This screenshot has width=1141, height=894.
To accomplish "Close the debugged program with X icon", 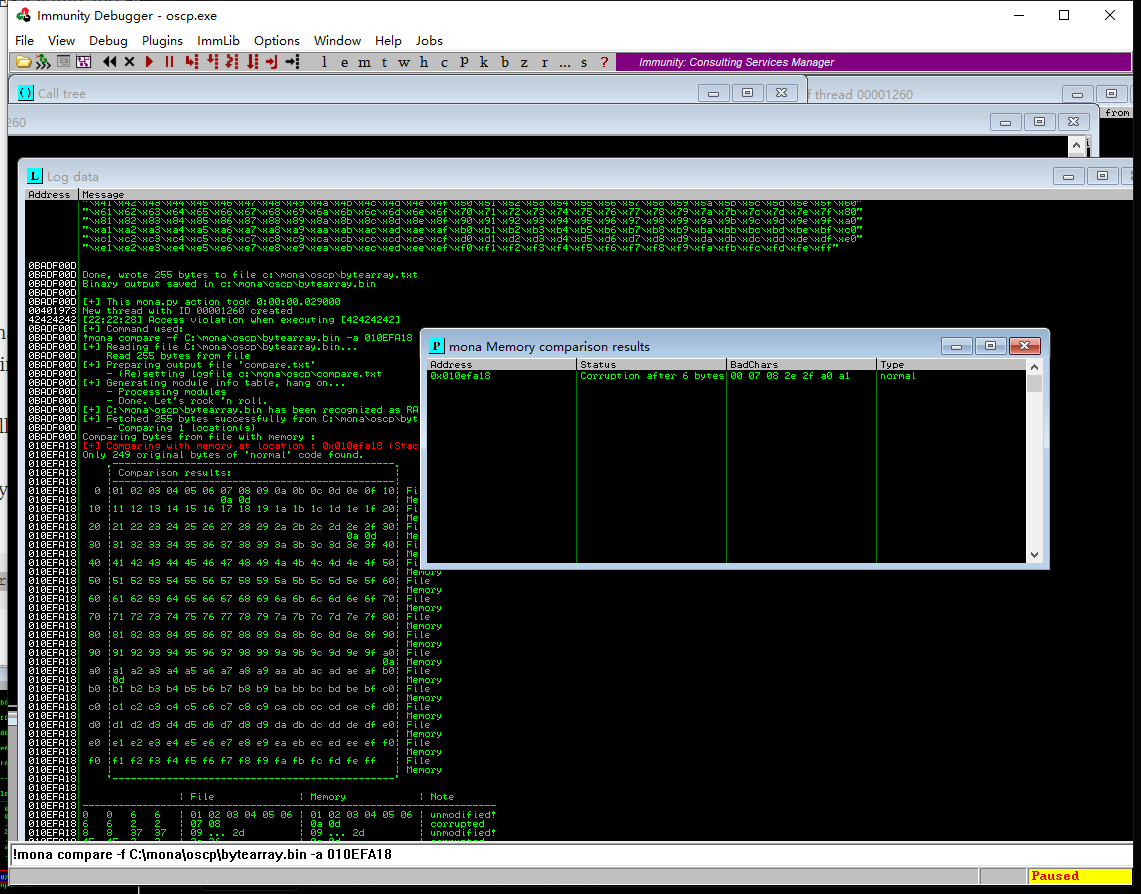I will [x=130, y=62].
